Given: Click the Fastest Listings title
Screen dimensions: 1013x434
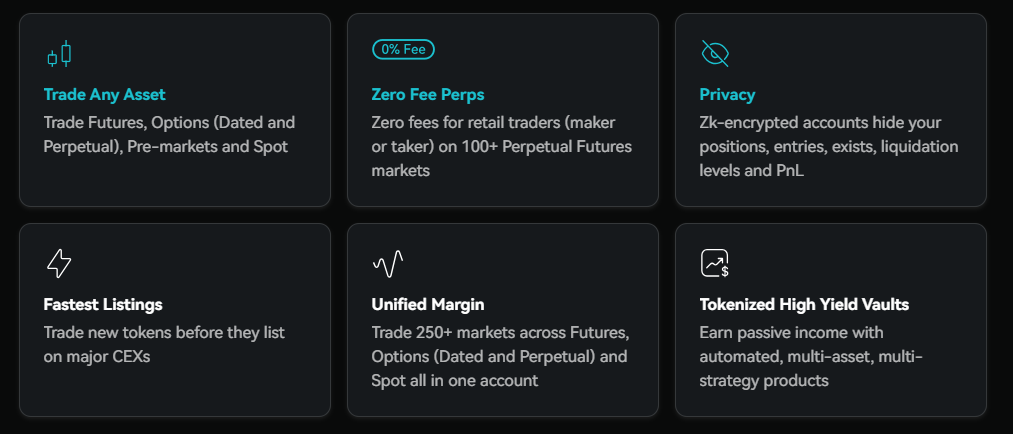Looking at the screenshot, I should point(103,304).
